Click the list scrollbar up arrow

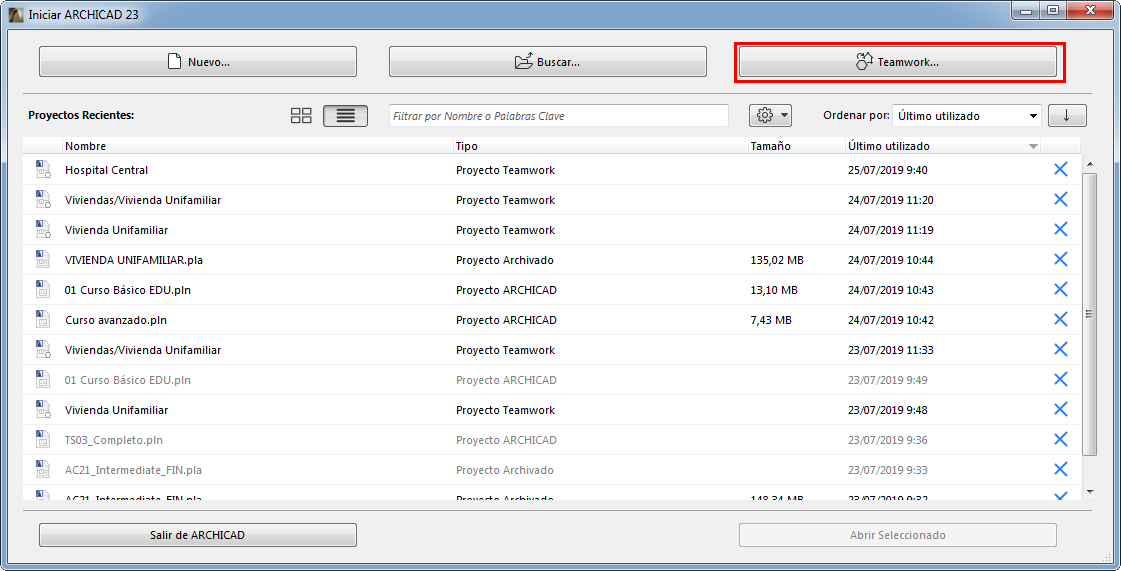(1090, 164)
